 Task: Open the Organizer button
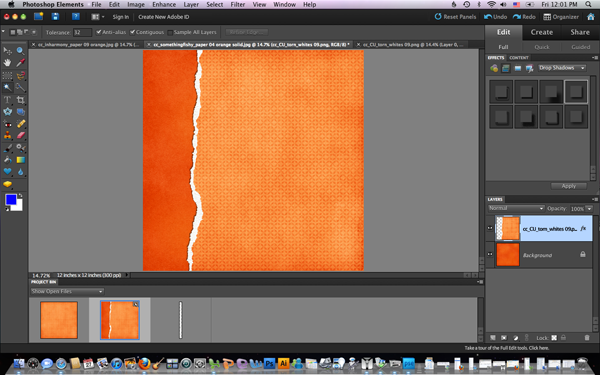click(561, 17)
